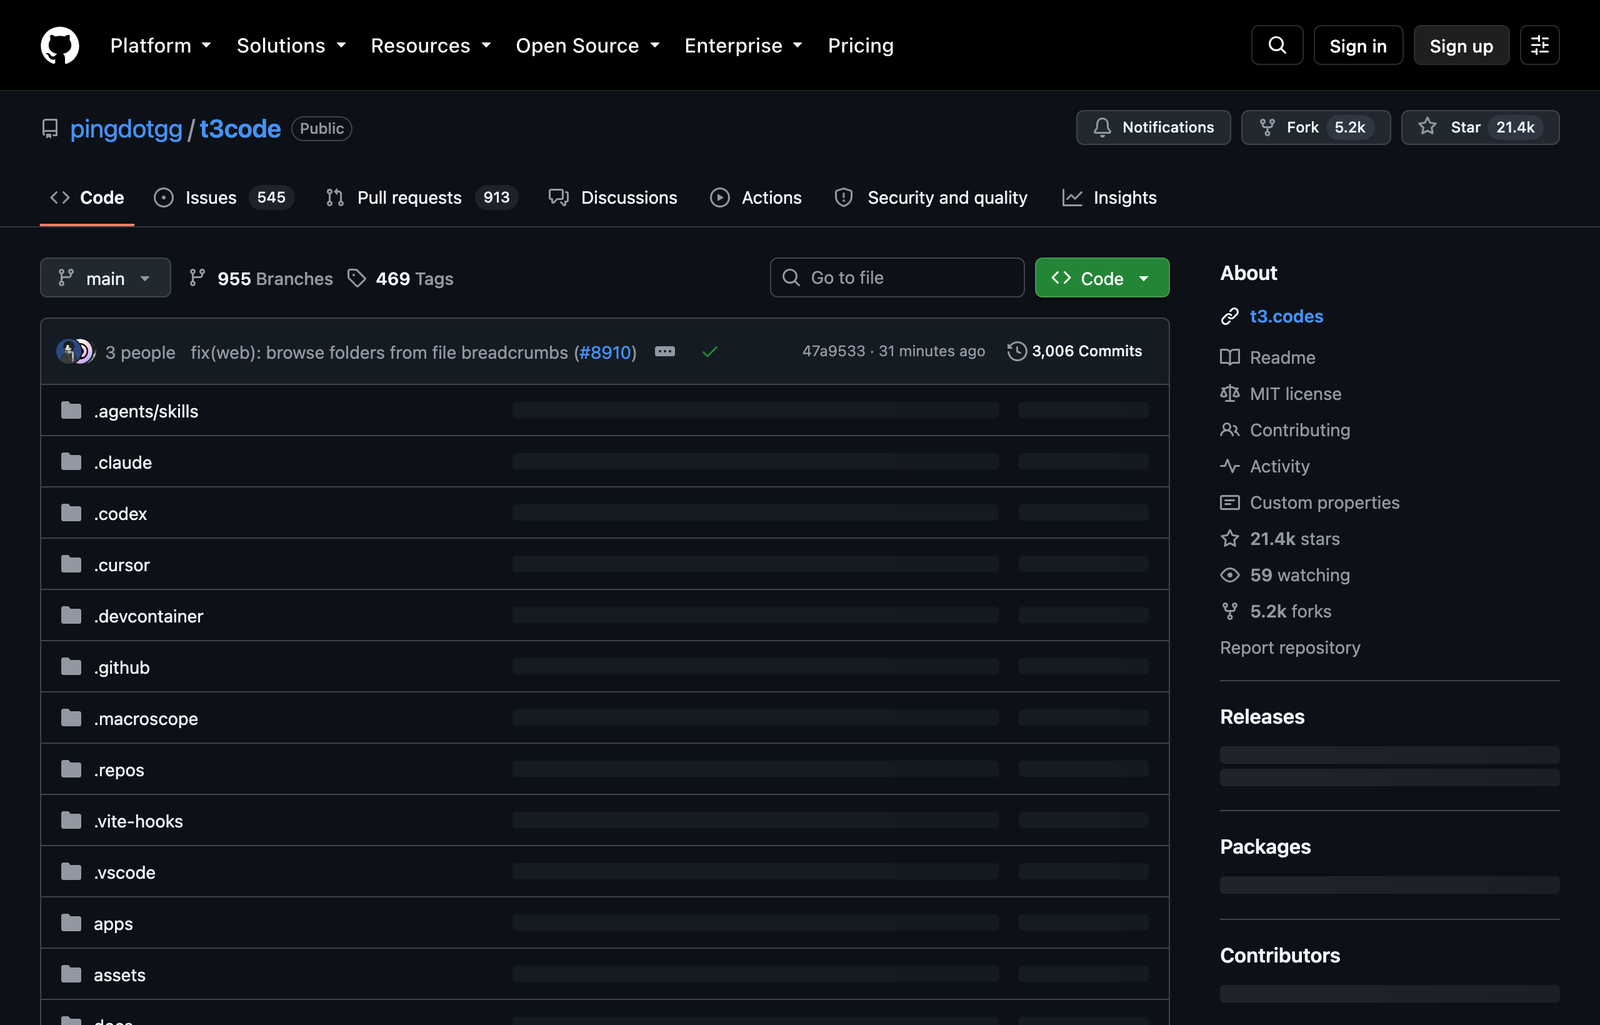Click the pulse icon beside Activity
The width and height of the screenshot is (1600, 1025).
coord(1230,466)
